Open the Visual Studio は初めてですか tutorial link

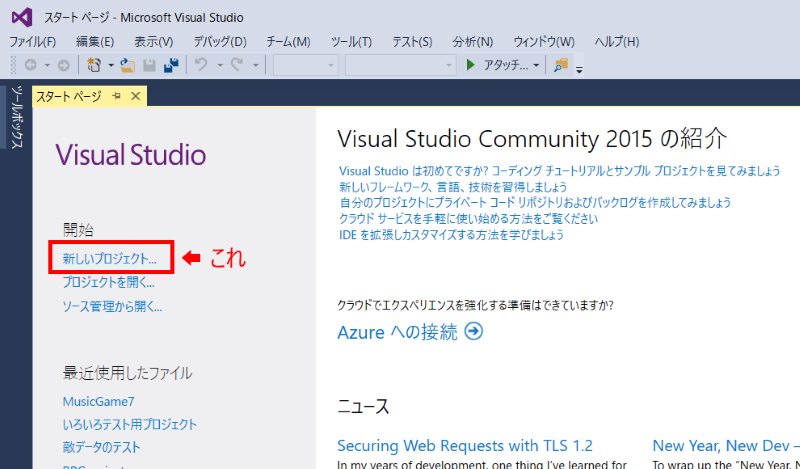560,171
